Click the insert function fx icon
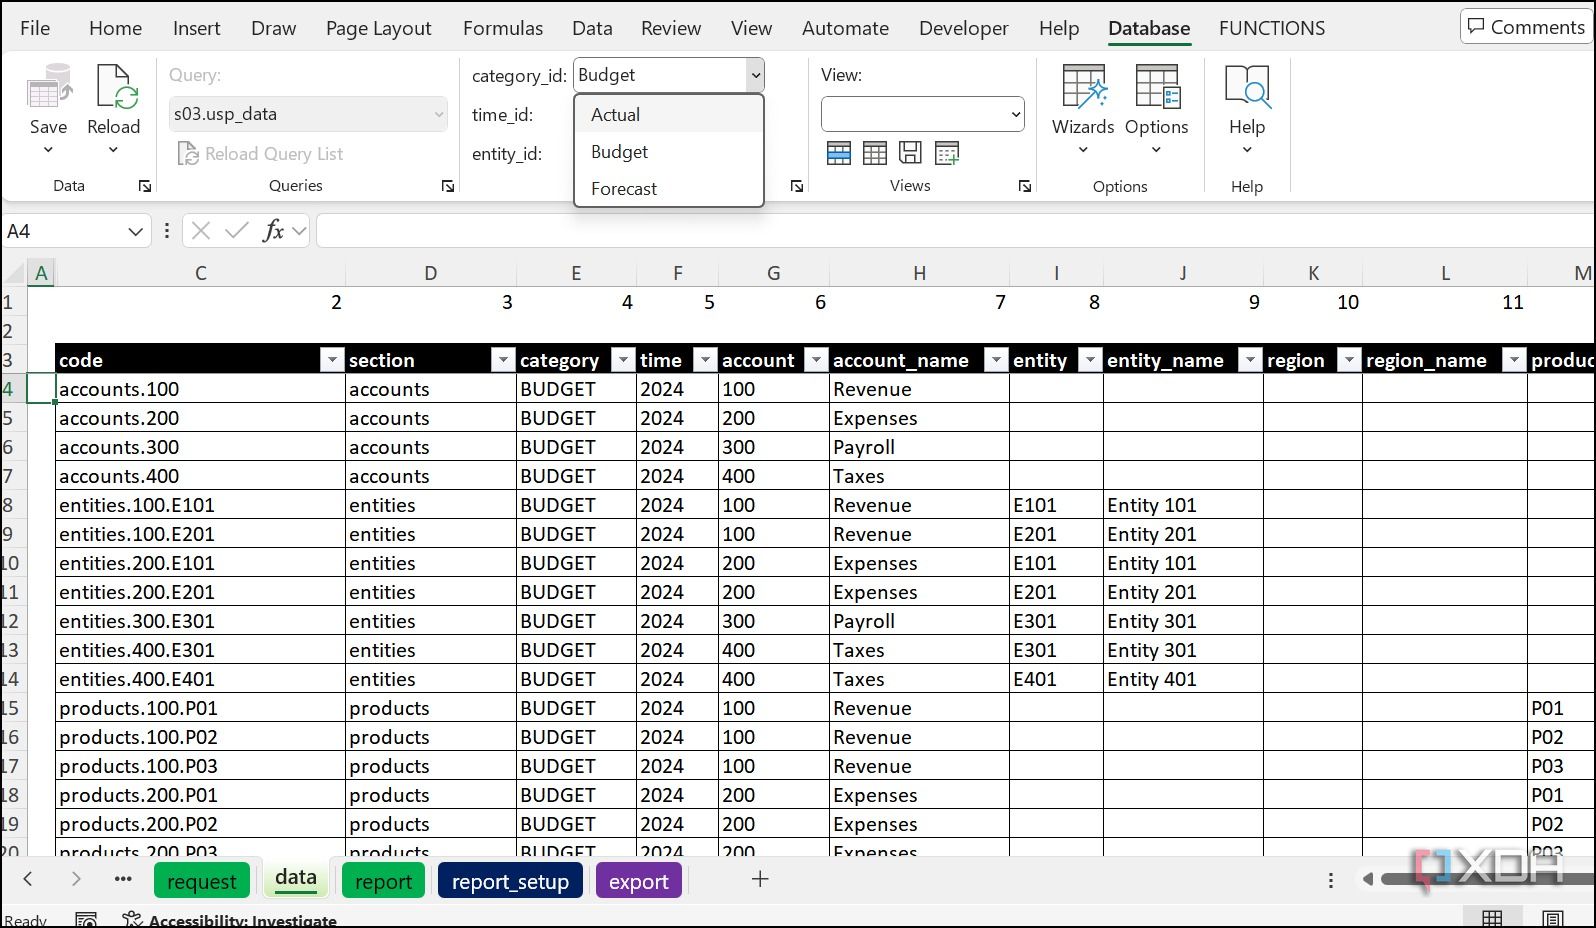Image resolution: width=1596 pixels, height=928 pixels. [273, 231]
